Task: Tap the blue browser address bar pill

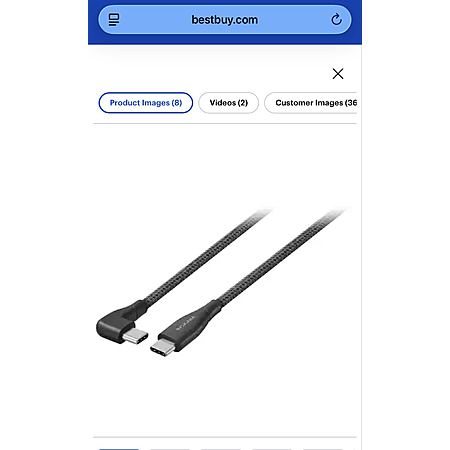Action: click(x=225, y=20)
